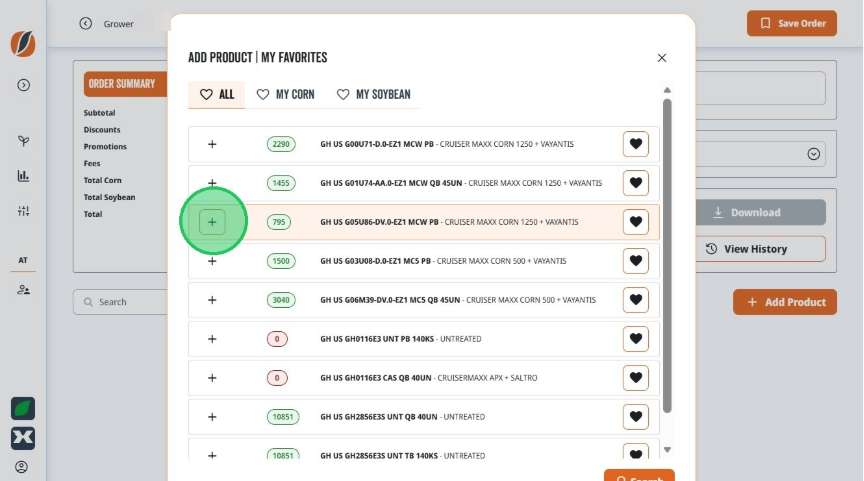Switch to the My Corn tab

coord(285,95)
